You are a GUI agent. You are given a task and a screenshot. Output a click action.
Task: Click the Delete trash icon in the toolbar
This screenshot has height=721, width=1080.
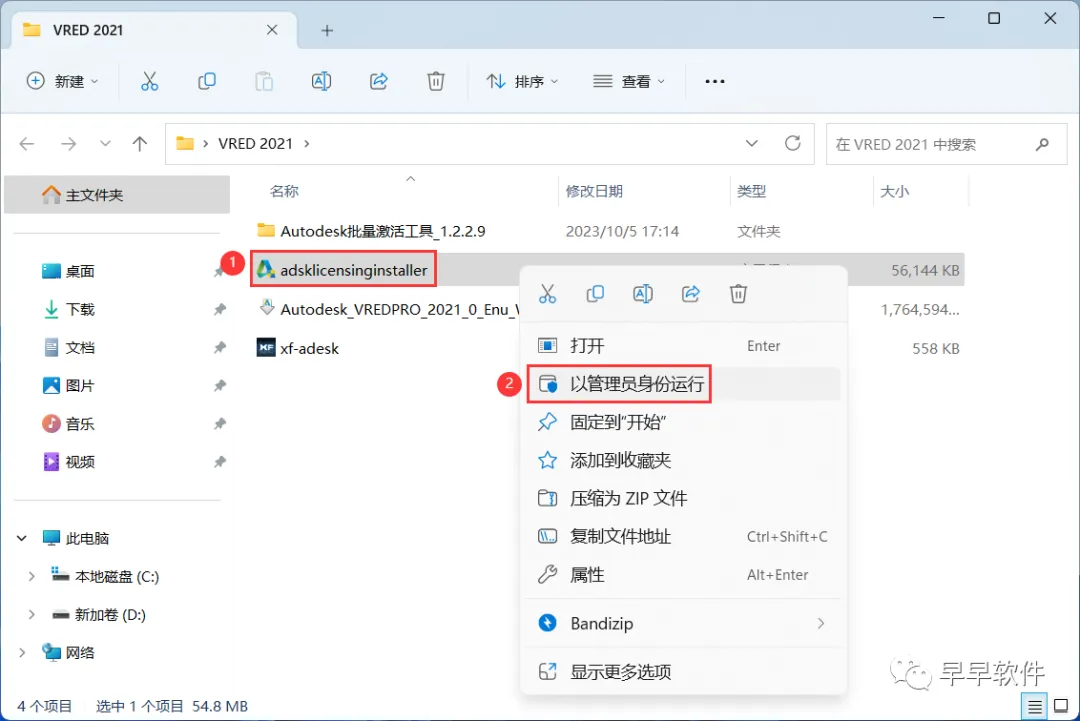tap(435, 81)
